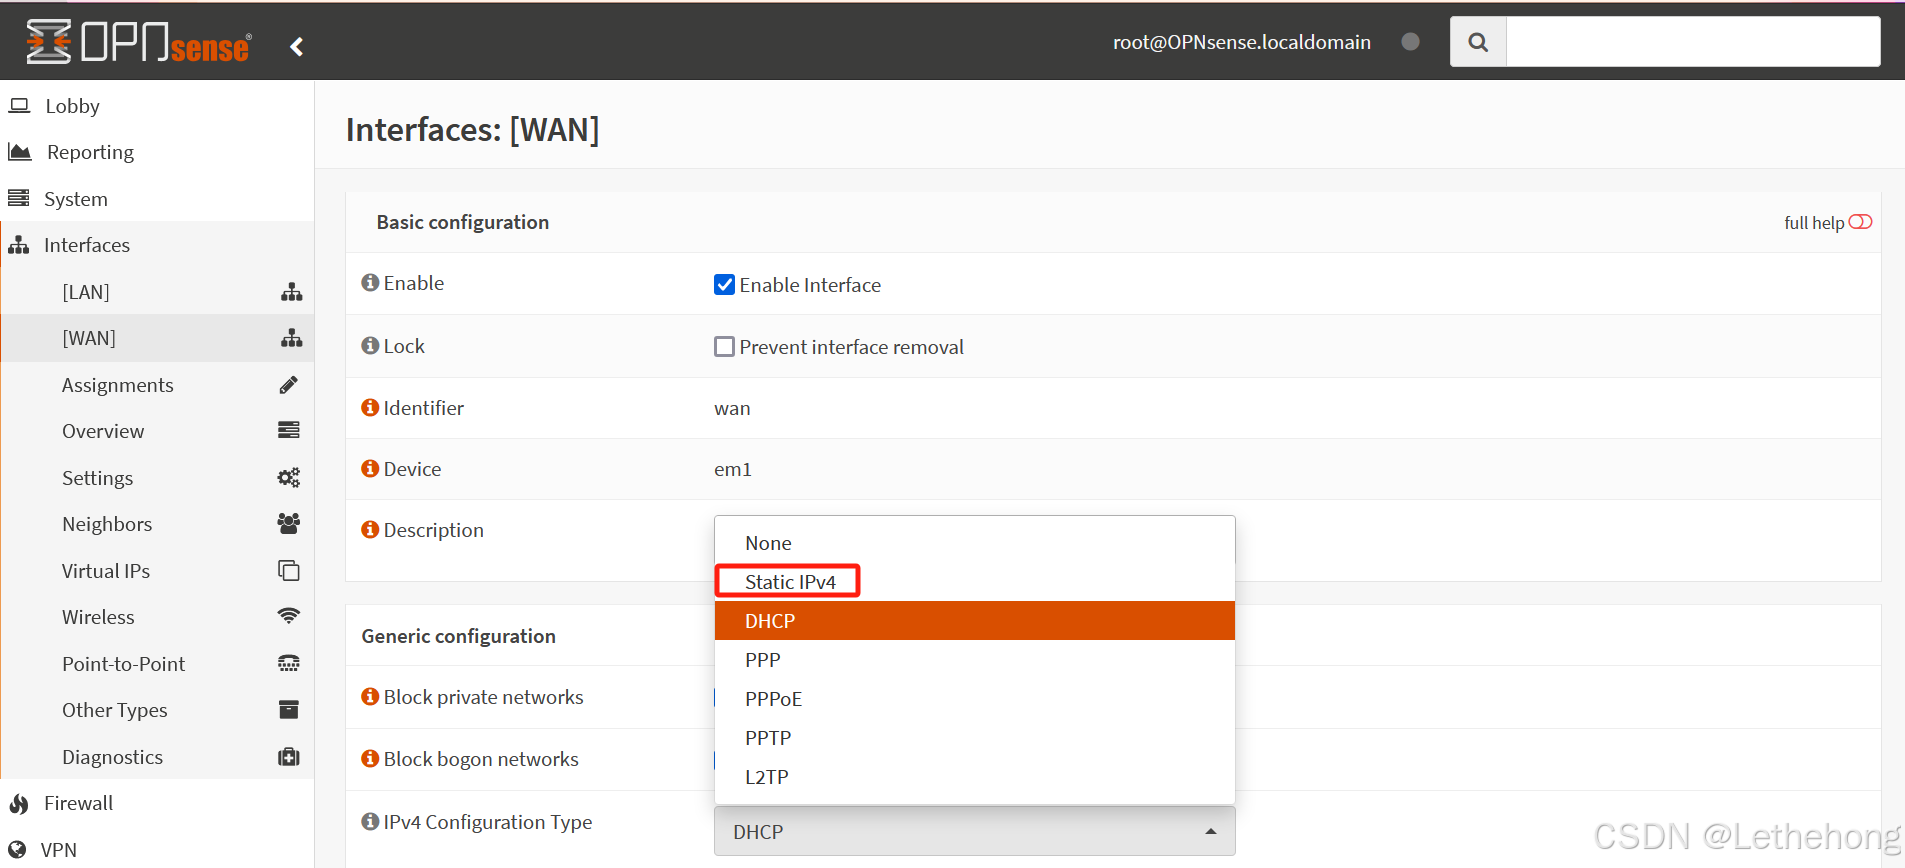Show help for IPv4 Configuration Type
1905x868 pixels.
pyautogui.click(x=370, y=821)
